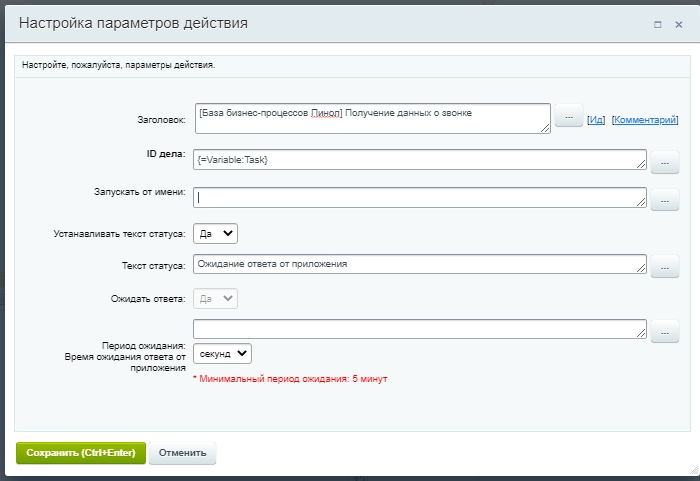The image size is (700, 481).
Task: Focus the Запускать от имени input
Action: coord(418,198)
